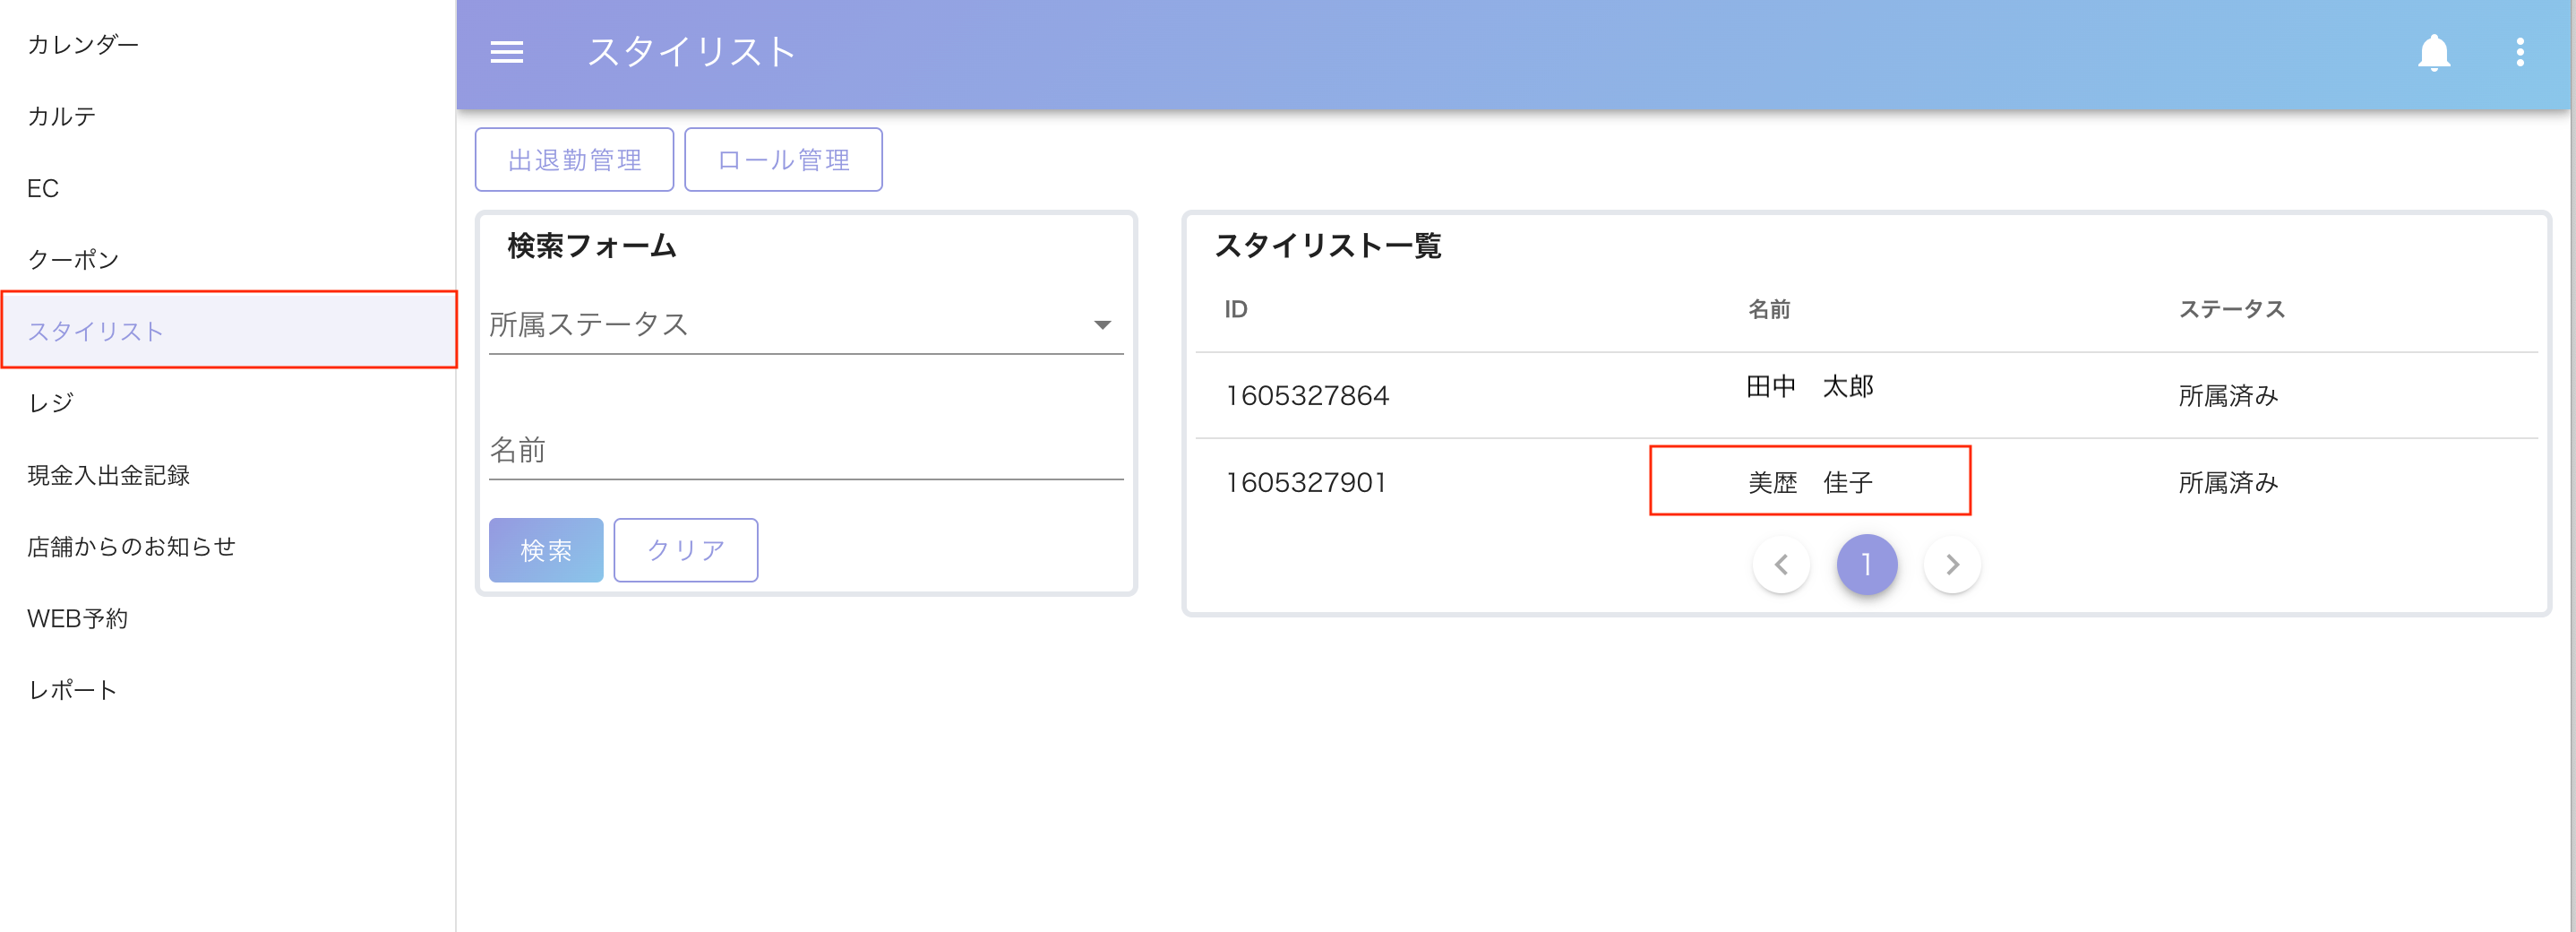Open レジ in sidebar
2576x932 pixels.
pos(228,403)
